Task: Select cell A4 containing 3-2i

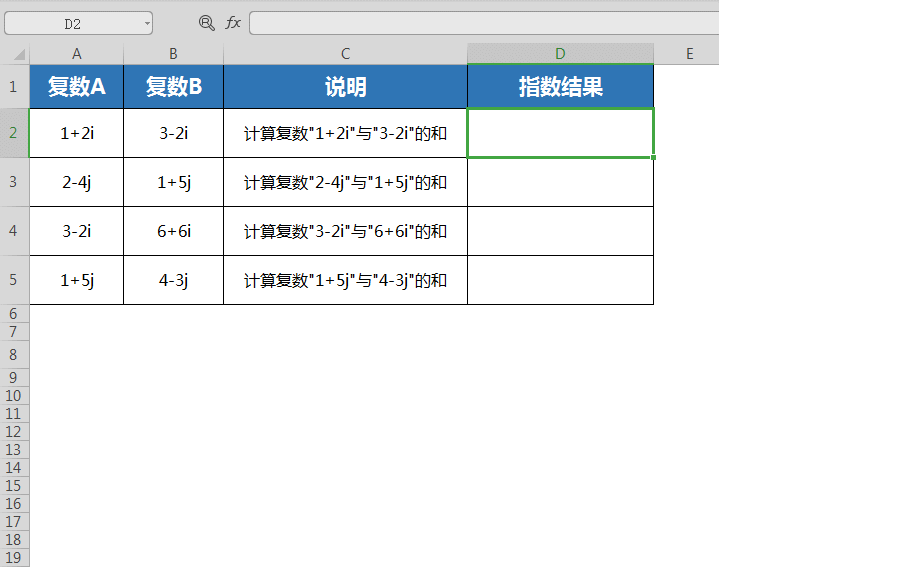Action: [x=77, y=231]
